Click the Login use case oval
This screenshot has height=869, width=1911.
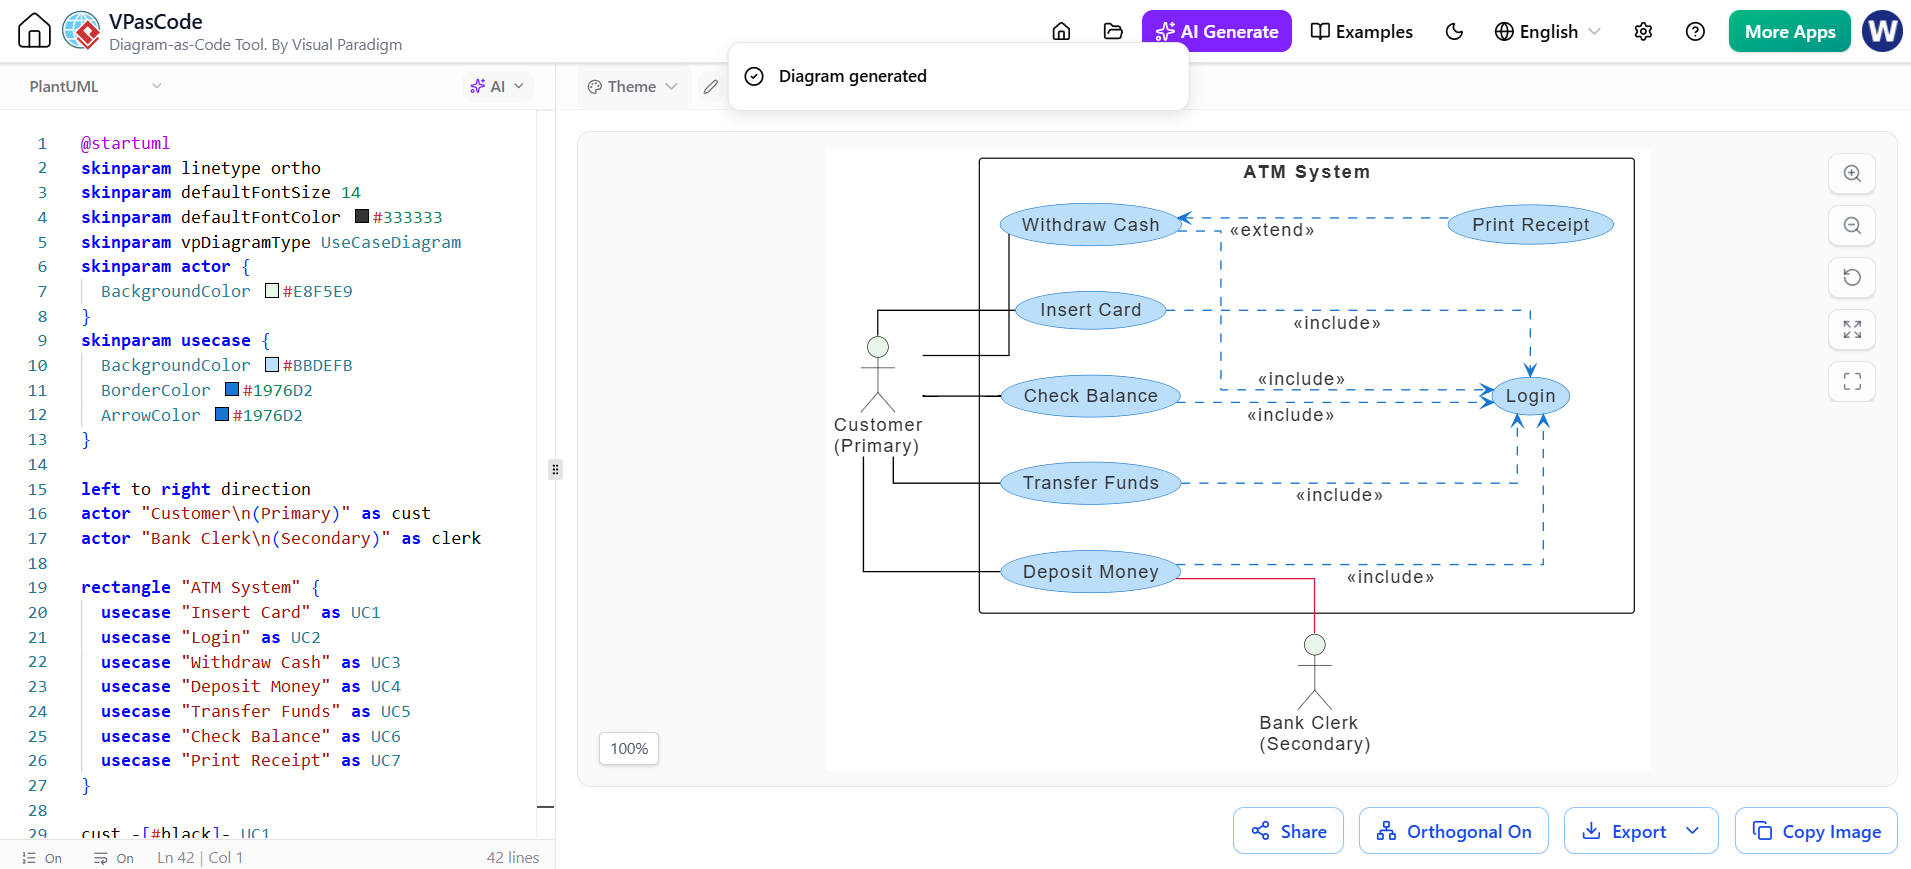[x=1530, y=396]
